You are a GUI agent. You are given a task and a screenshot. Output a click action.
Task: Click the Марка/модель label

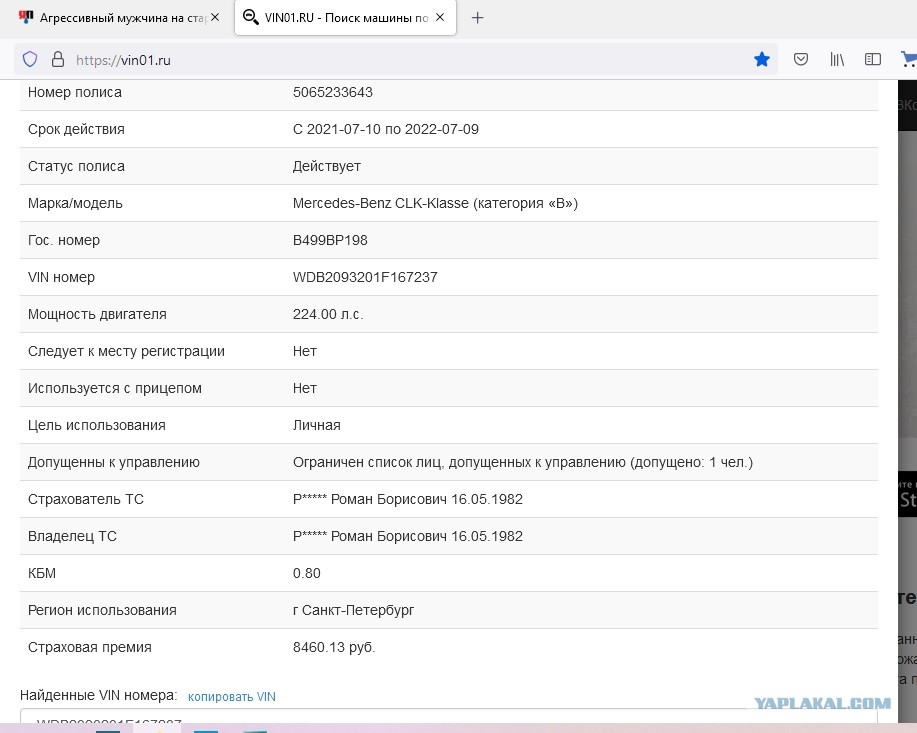[75, 203]
